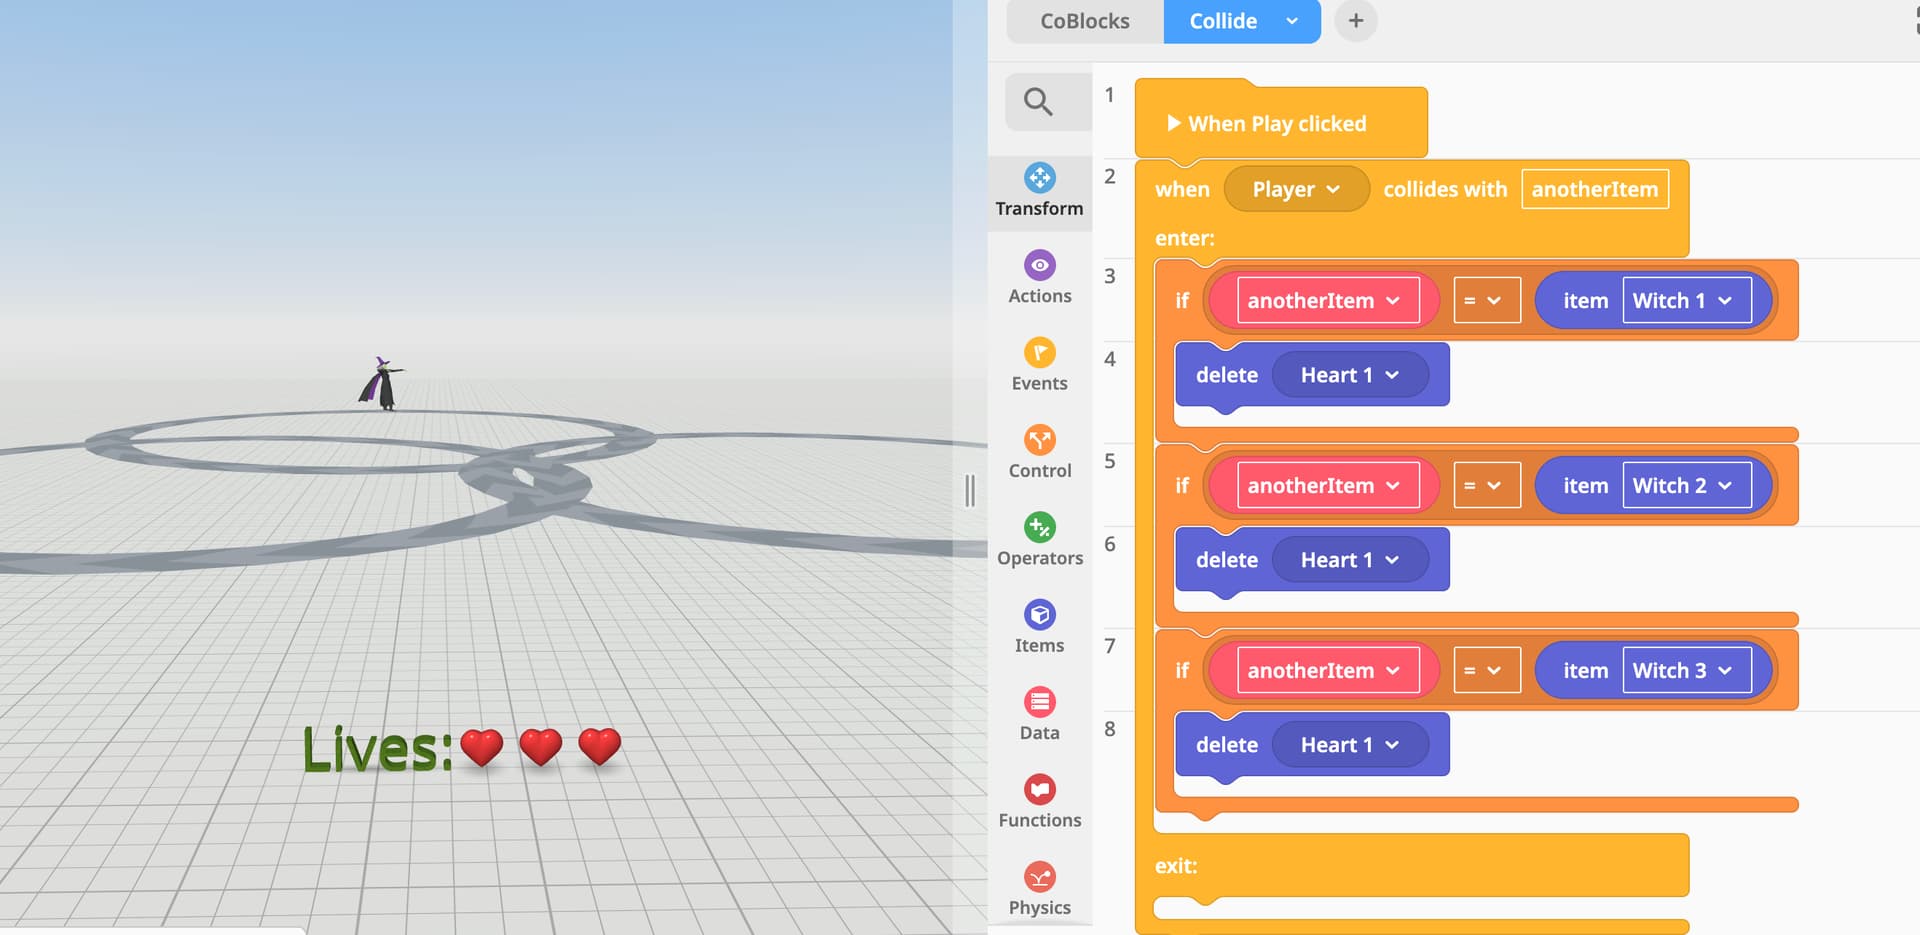1920x935 pixels.
Task: Open the Items block category
Action: coord(1039,627)
